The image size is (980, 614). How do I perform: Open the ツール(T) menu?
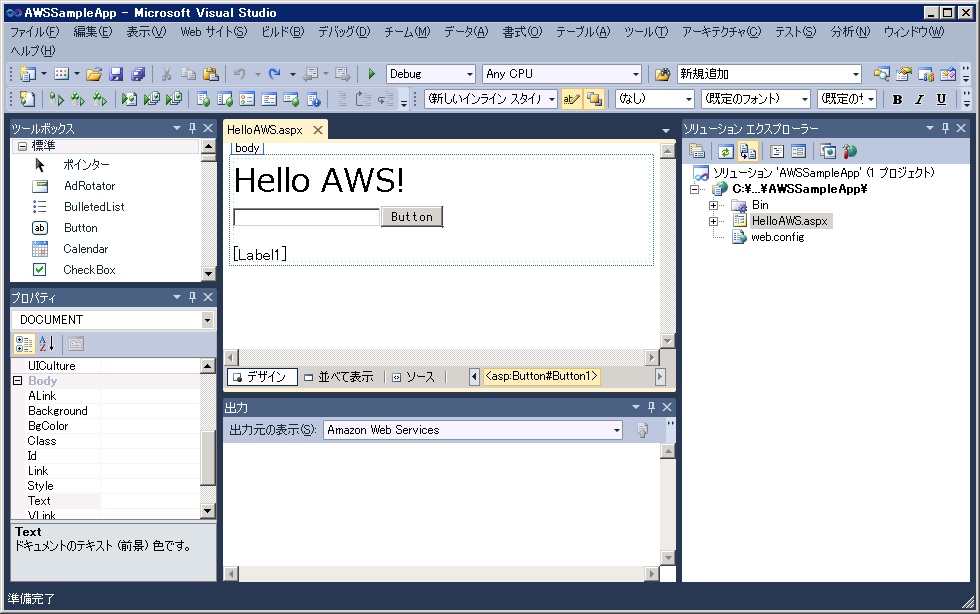point(646,32)
